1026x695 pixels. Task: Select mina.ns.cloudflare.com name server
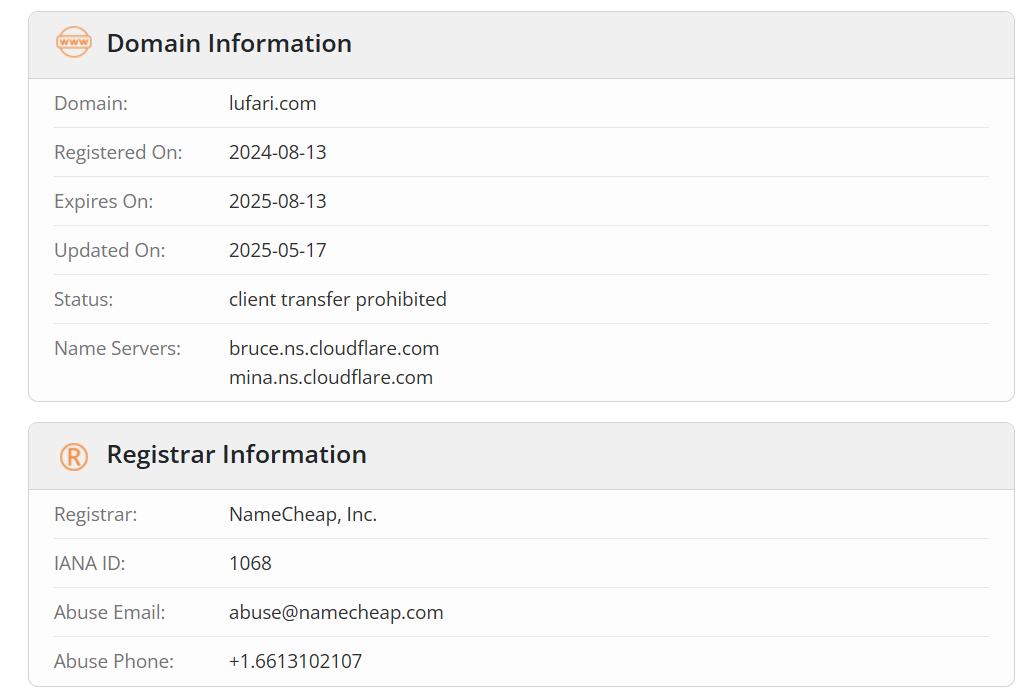click(330, 378)
